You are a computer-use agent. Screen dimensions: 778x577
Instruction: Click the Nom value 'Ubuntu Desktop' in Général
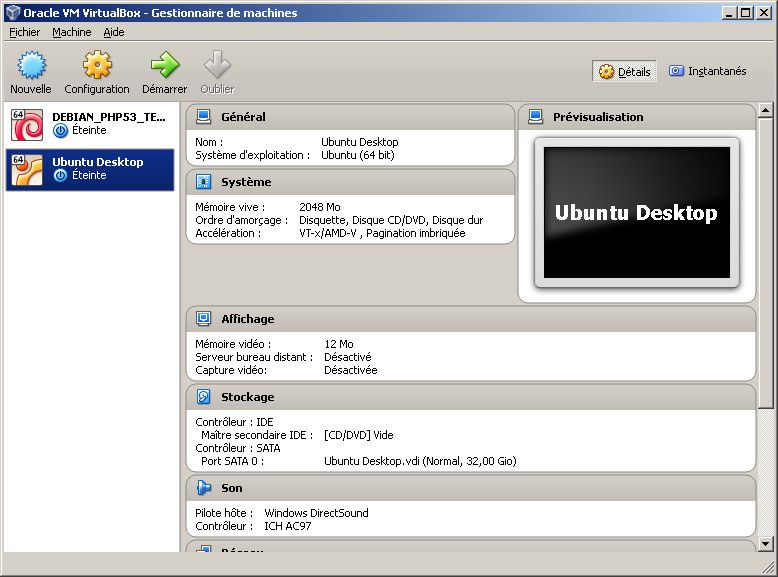click(360, 142)
